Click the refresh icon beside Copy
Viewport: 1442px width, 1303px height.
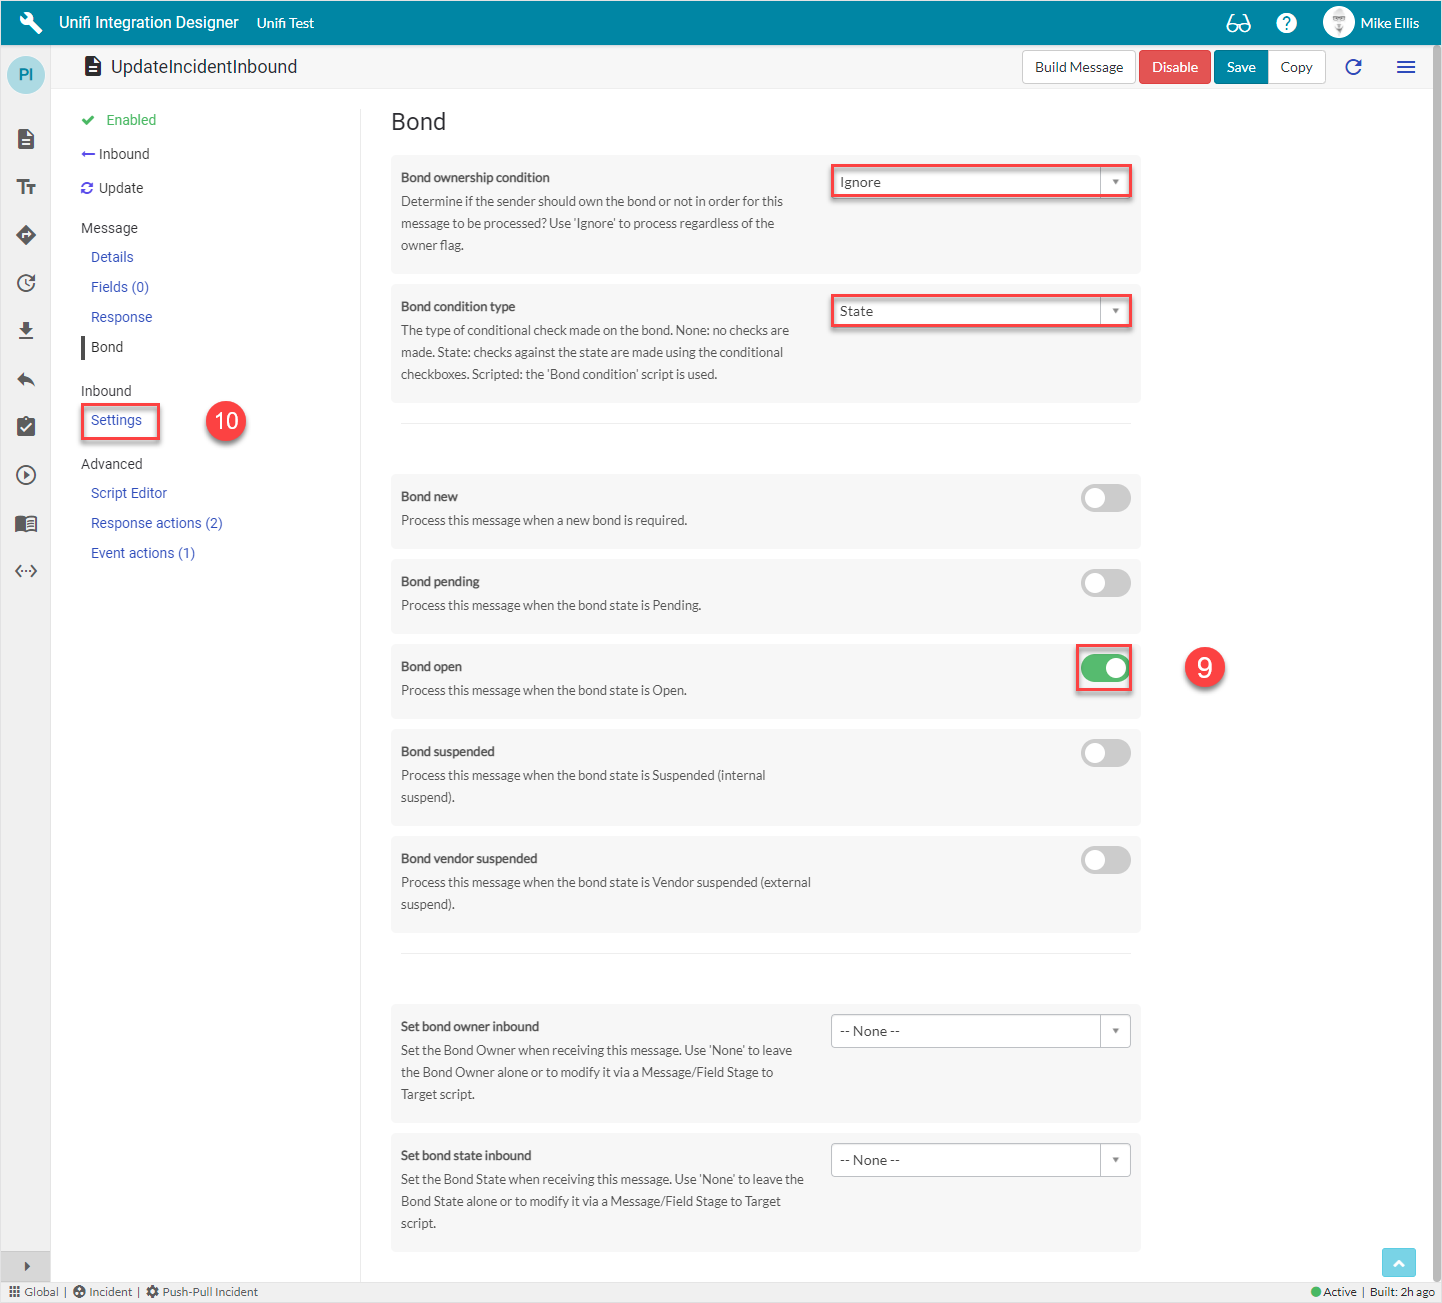pos(1353,67)
